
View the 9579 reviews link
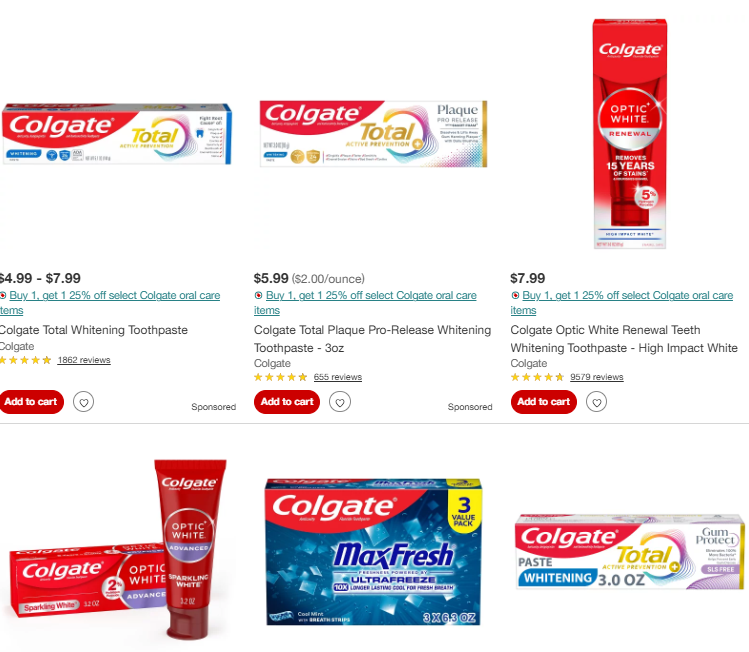pyautogui.click(x=597, y=377)
